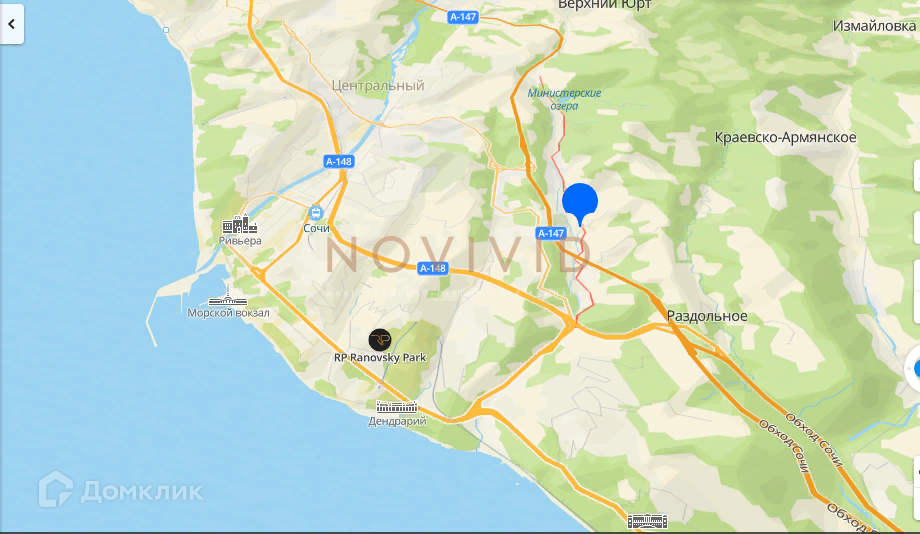Click the back arrow button
The height and width of the screenshot is (534, 920).
pos(11,24)
